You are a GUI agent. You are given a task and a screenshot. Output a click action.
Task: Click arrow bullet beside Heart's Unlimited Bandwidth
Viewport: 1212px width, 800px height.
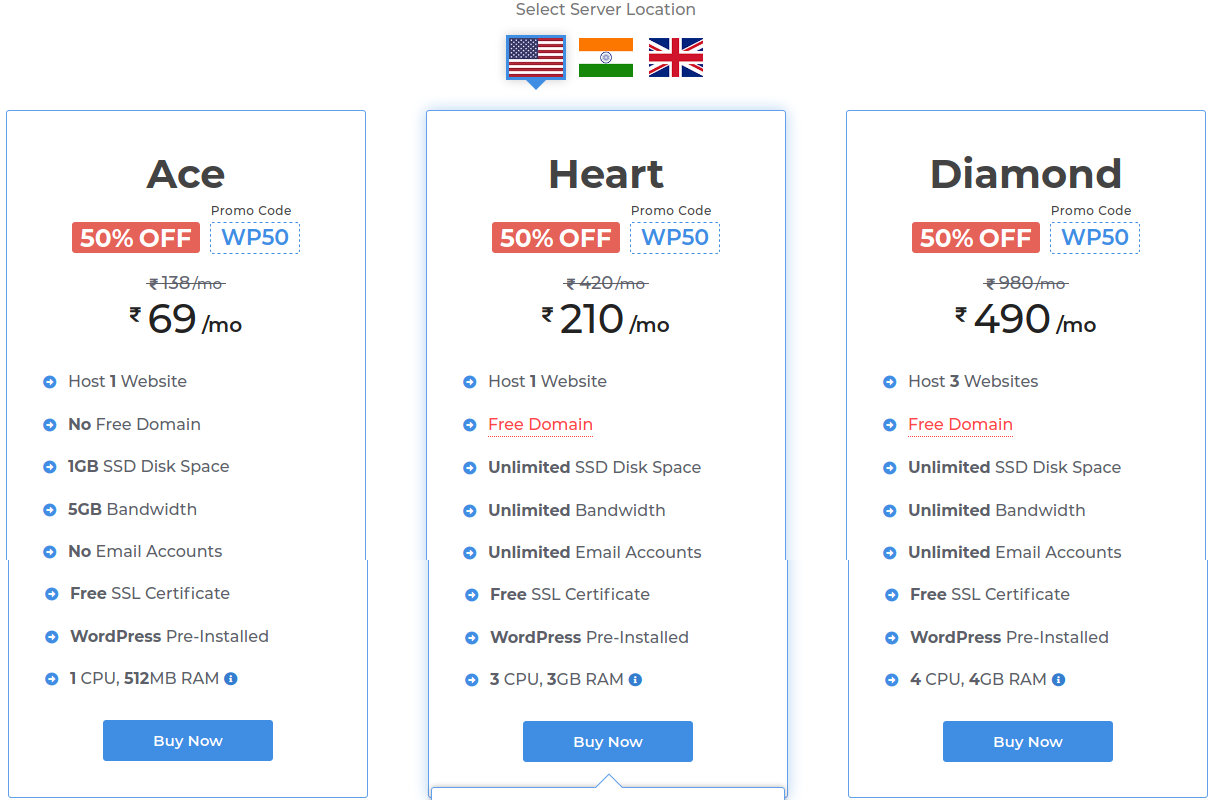click(x=470, y=511)
